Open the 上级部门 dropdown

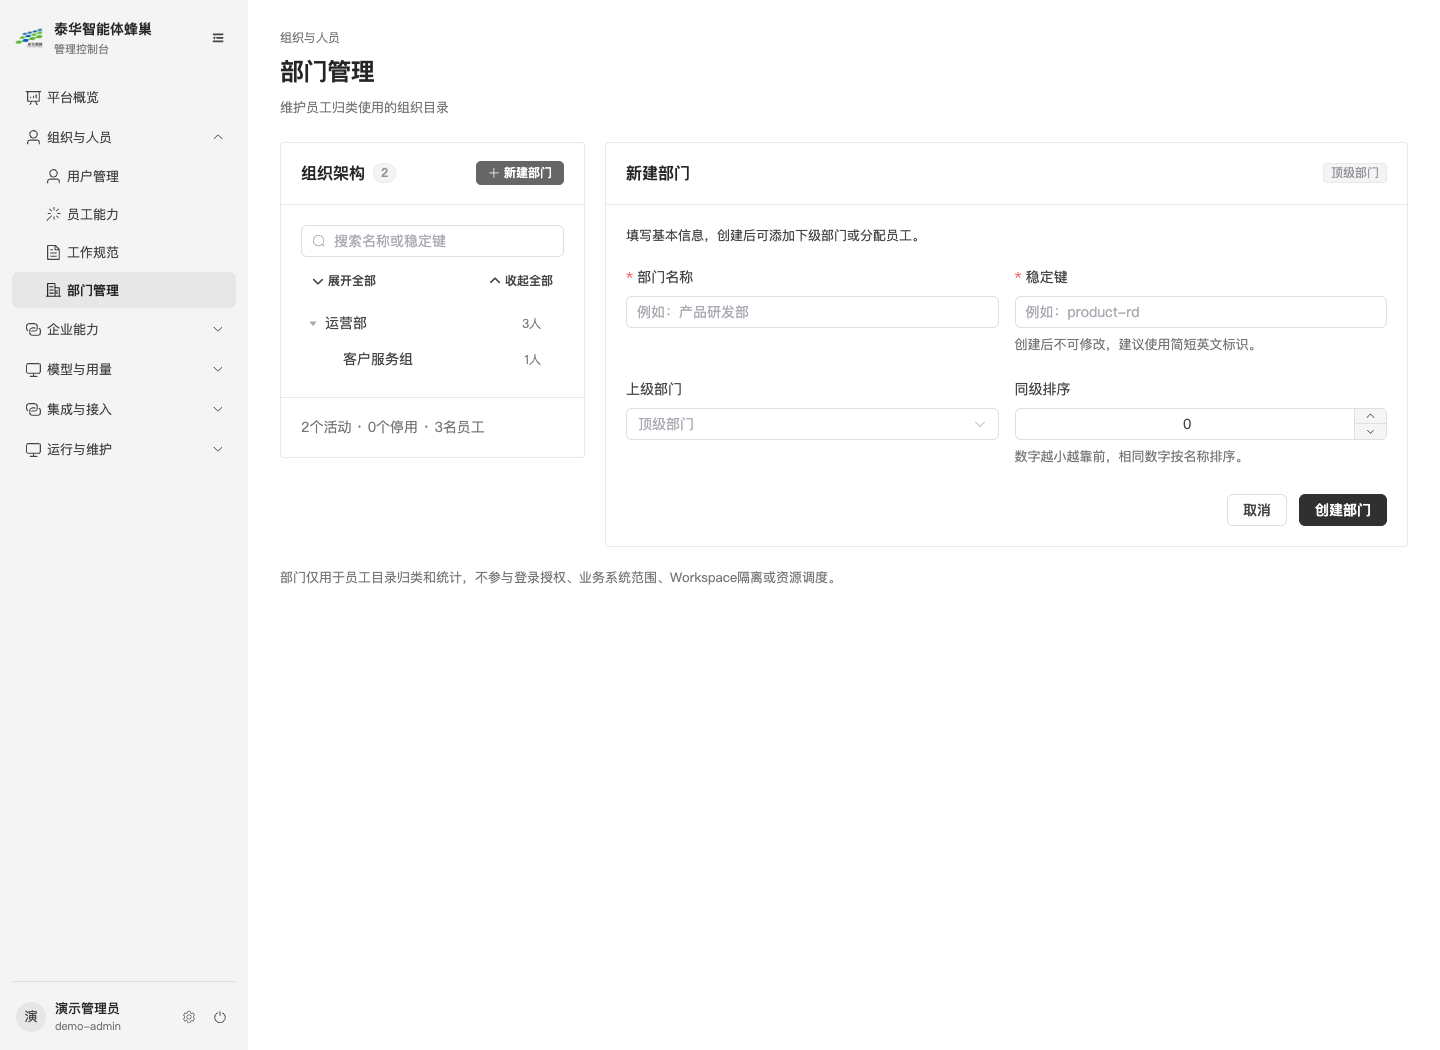pos(812,424)
